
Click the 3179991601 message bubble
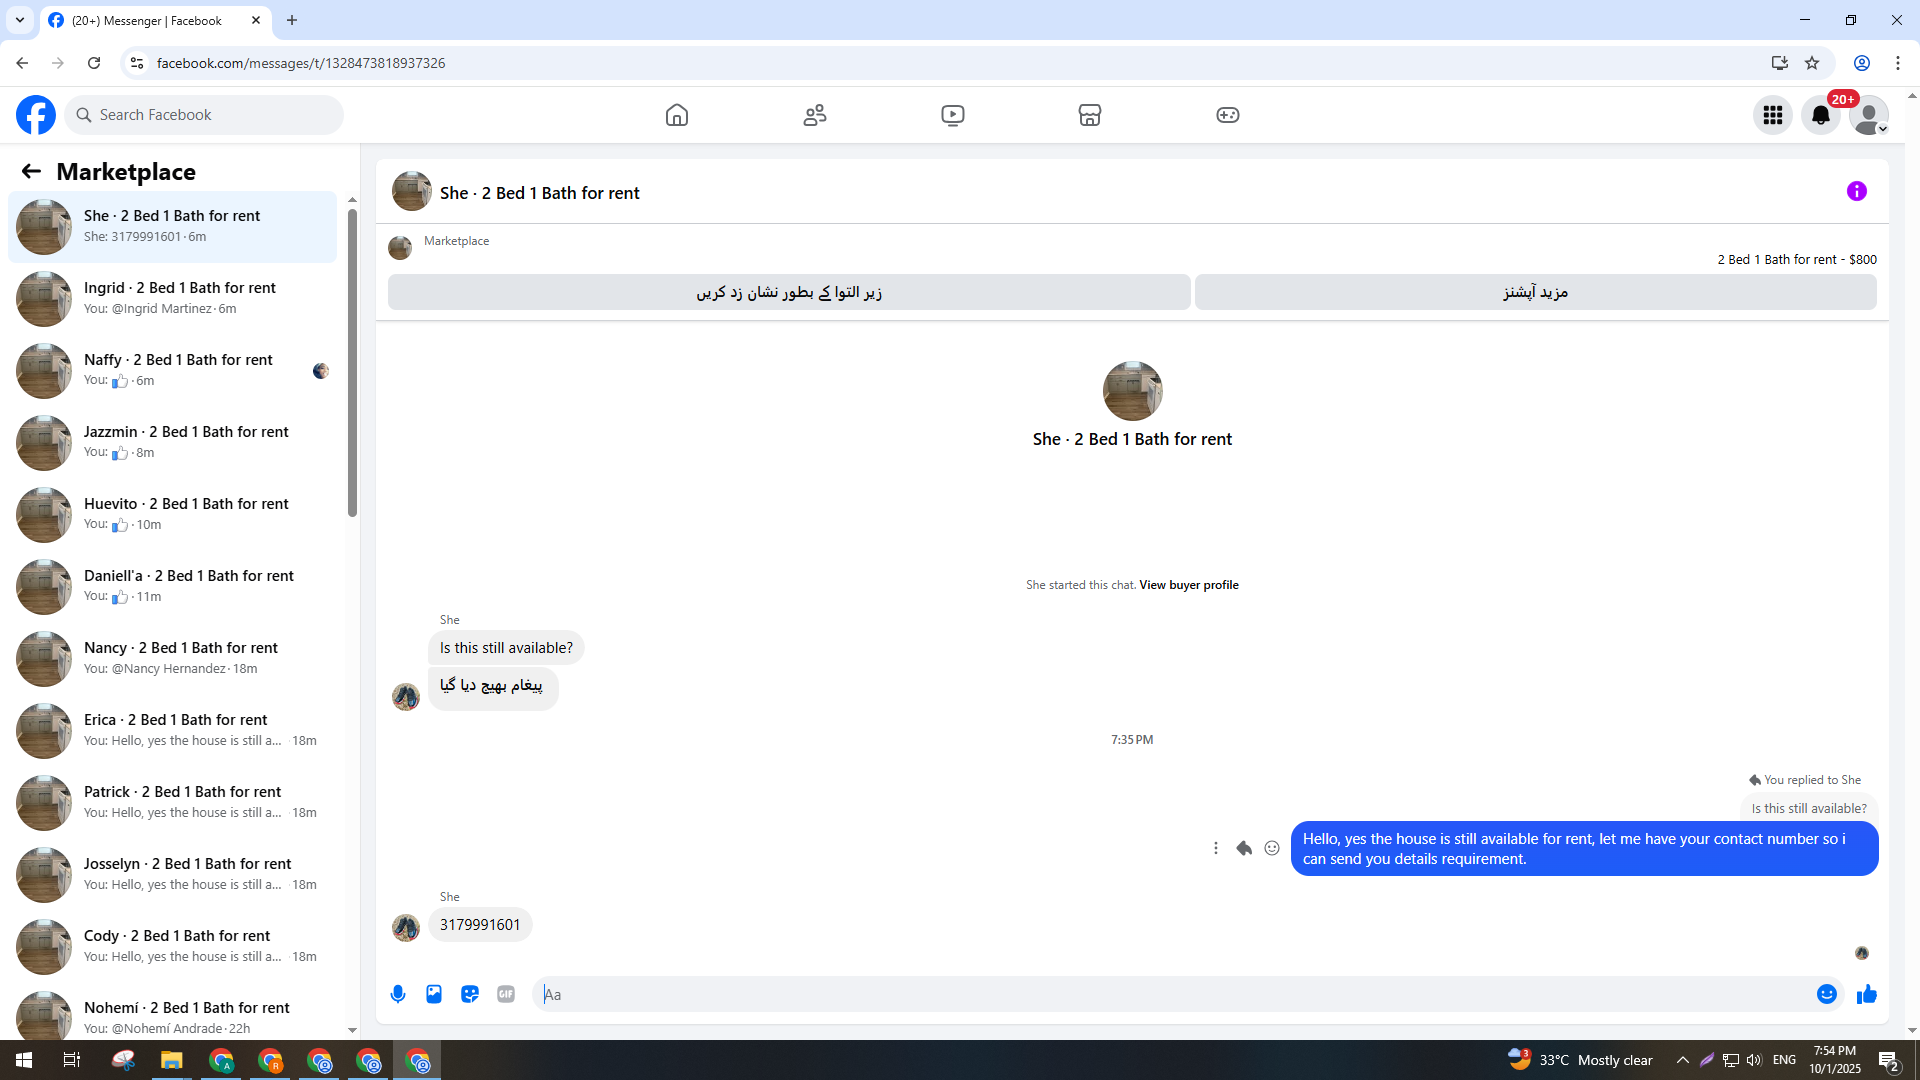(480, 925)
